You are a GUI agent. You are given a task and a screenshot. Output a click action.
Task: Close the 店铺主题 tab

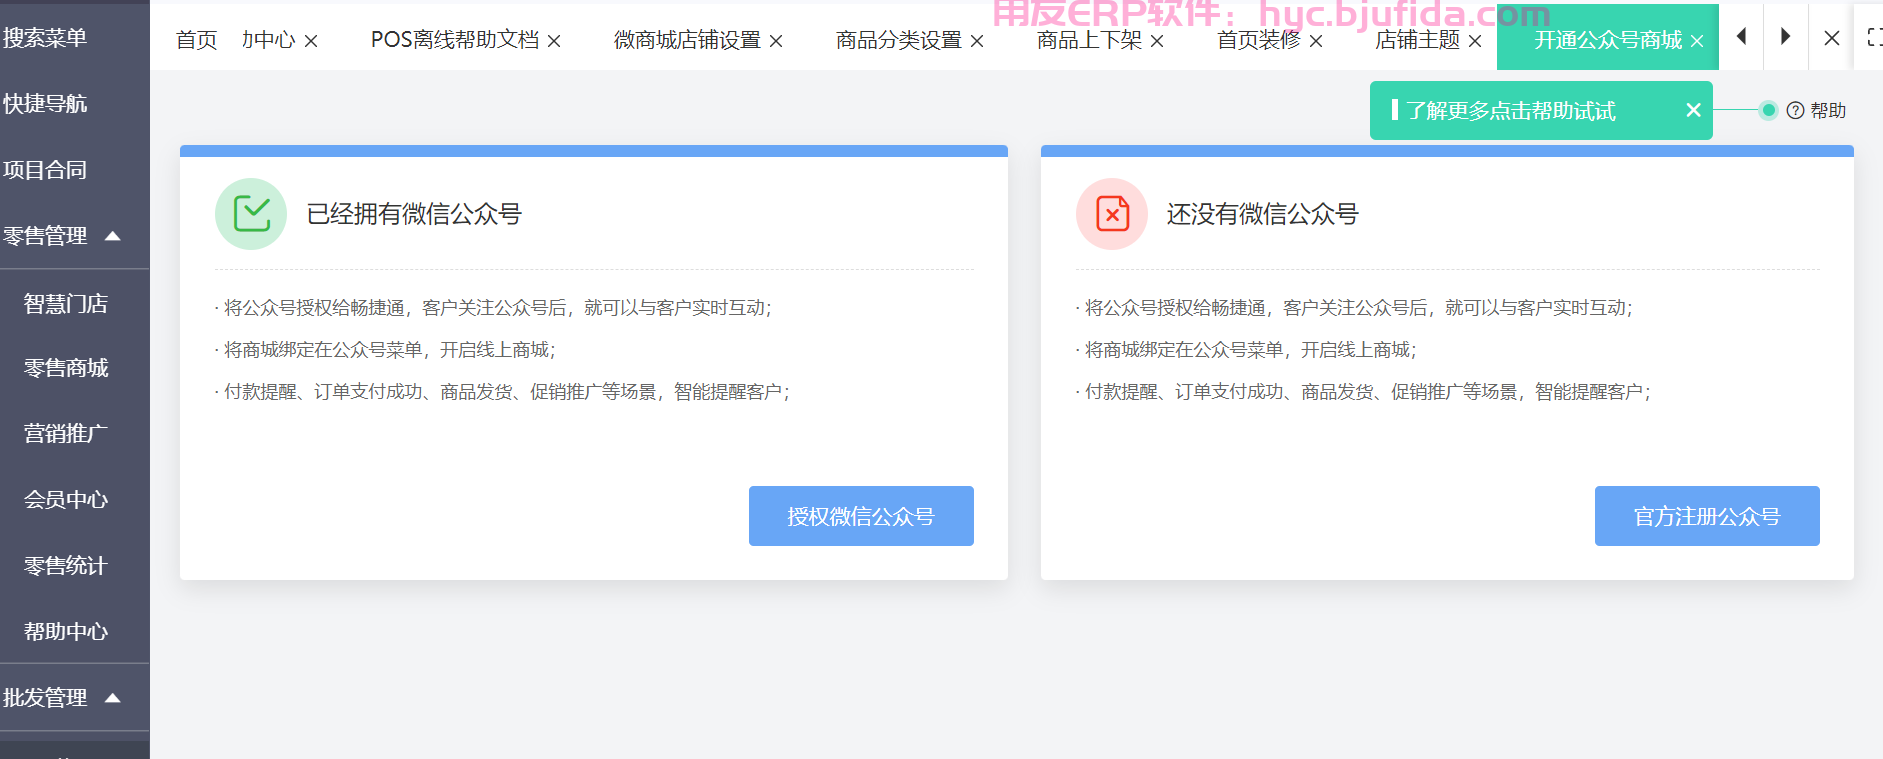click(1475, 41)
